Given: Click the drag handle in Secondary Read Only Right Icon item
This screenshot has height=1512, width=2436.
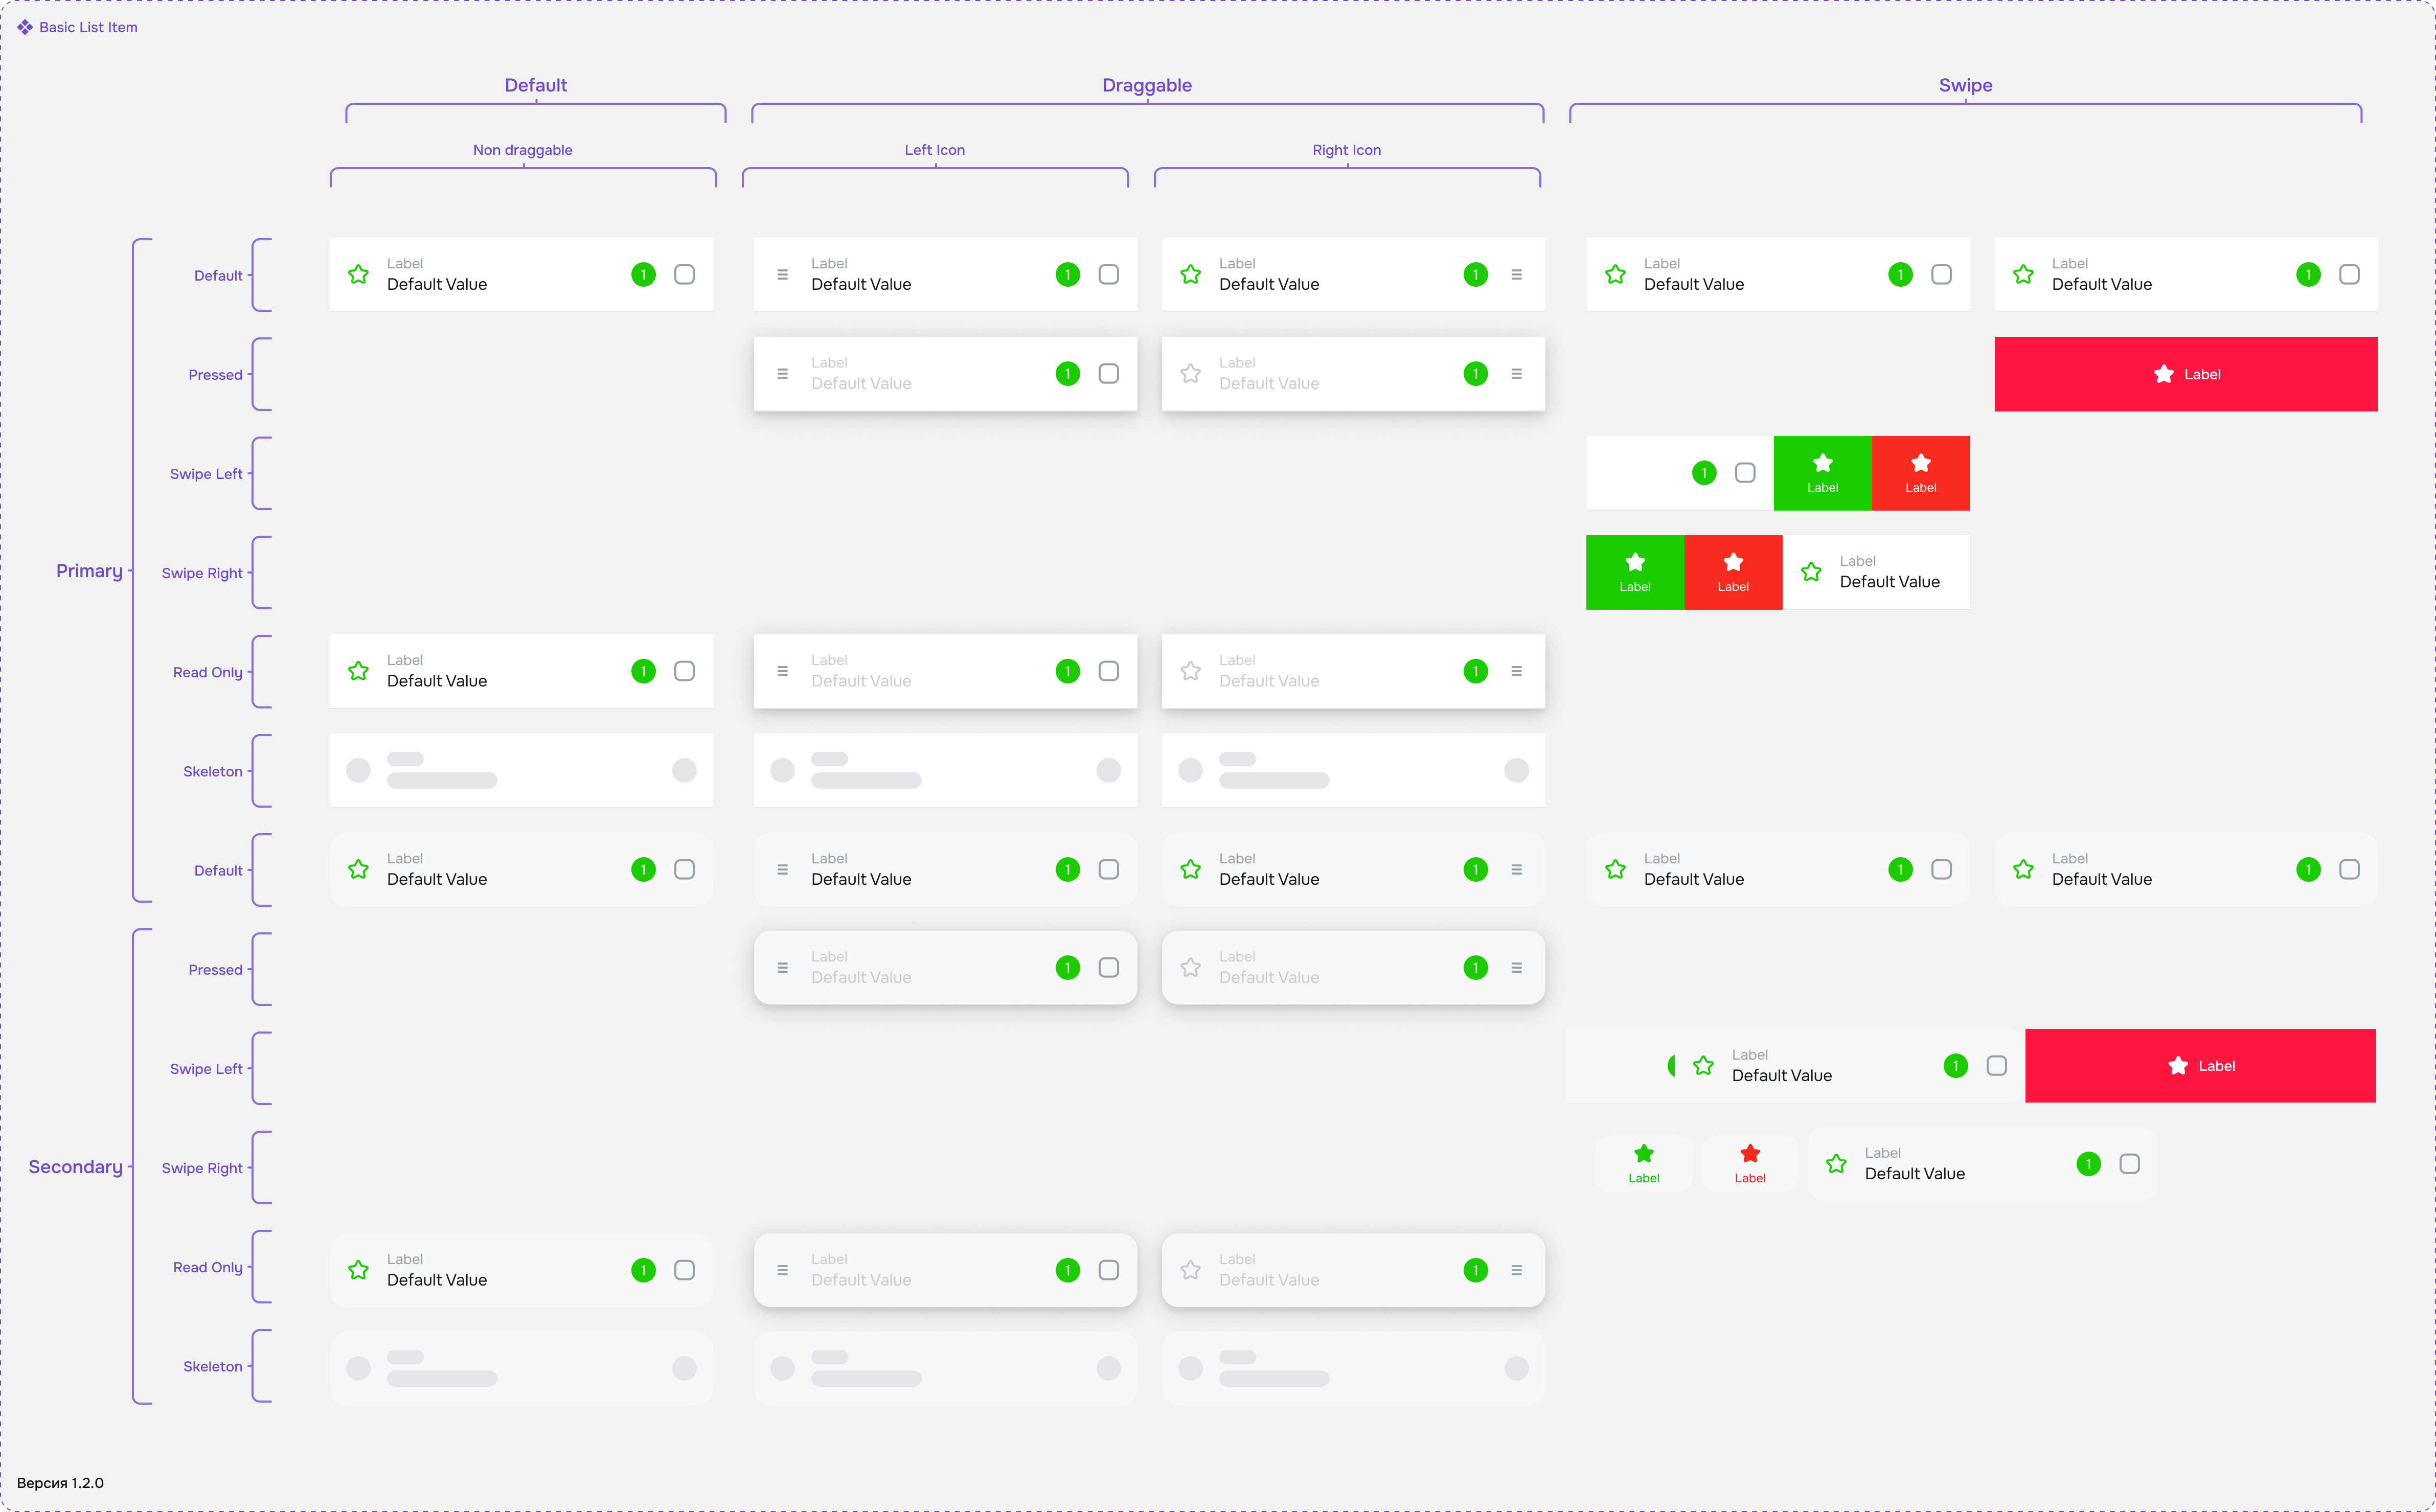Looking at the screenshot, I should coord(1517,1270).
